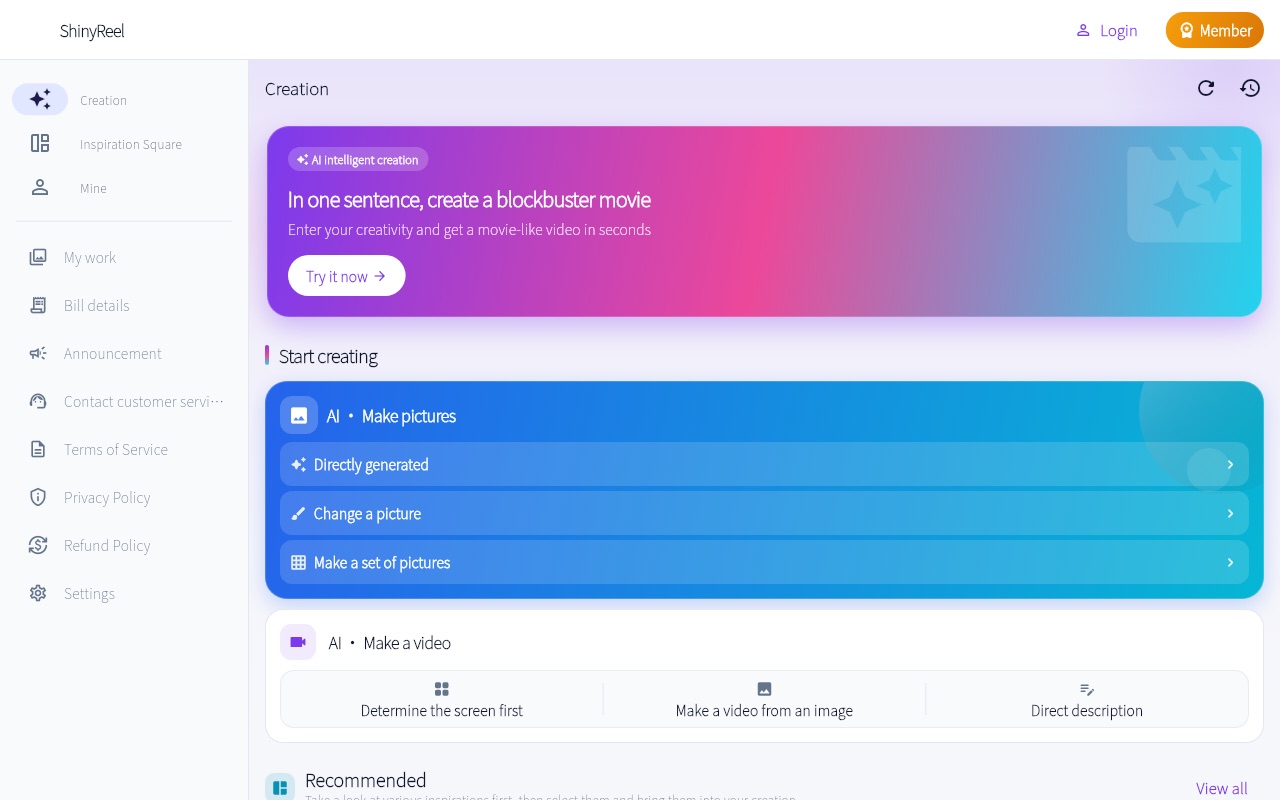1280x800 pixels.
Task: Open Inspiration Square dashboard icon
Action: pyautogui.click(x=40, y=143)
